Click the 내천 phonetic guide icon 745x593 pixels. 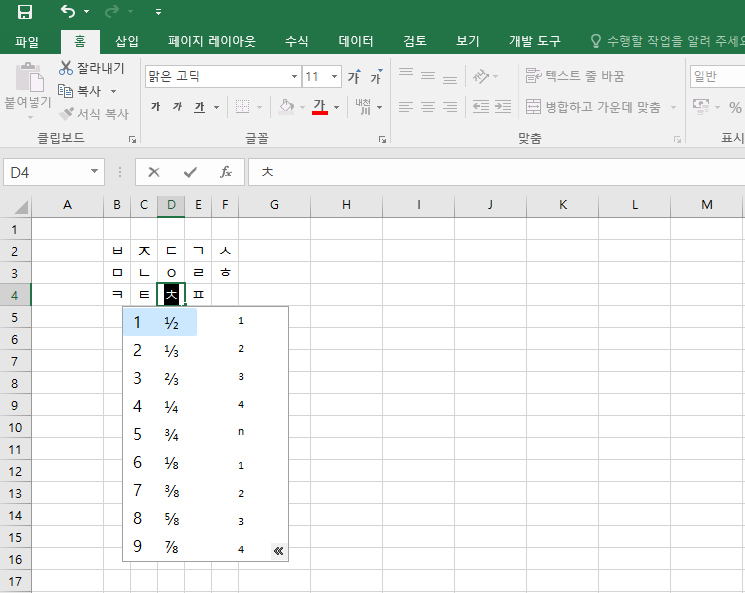pos(363,106)
